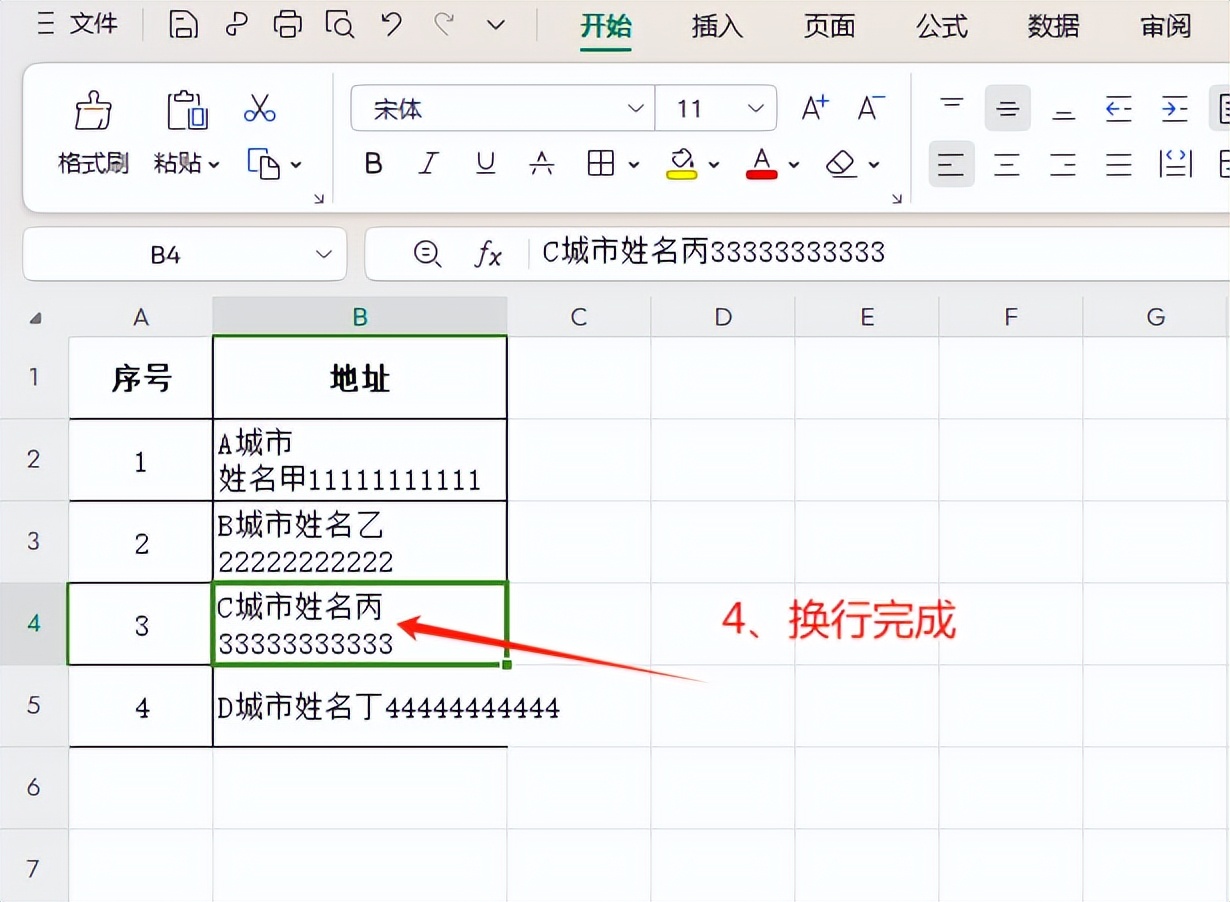Open the B4 Name Box

pyautogui.click(x=185, y=254)
